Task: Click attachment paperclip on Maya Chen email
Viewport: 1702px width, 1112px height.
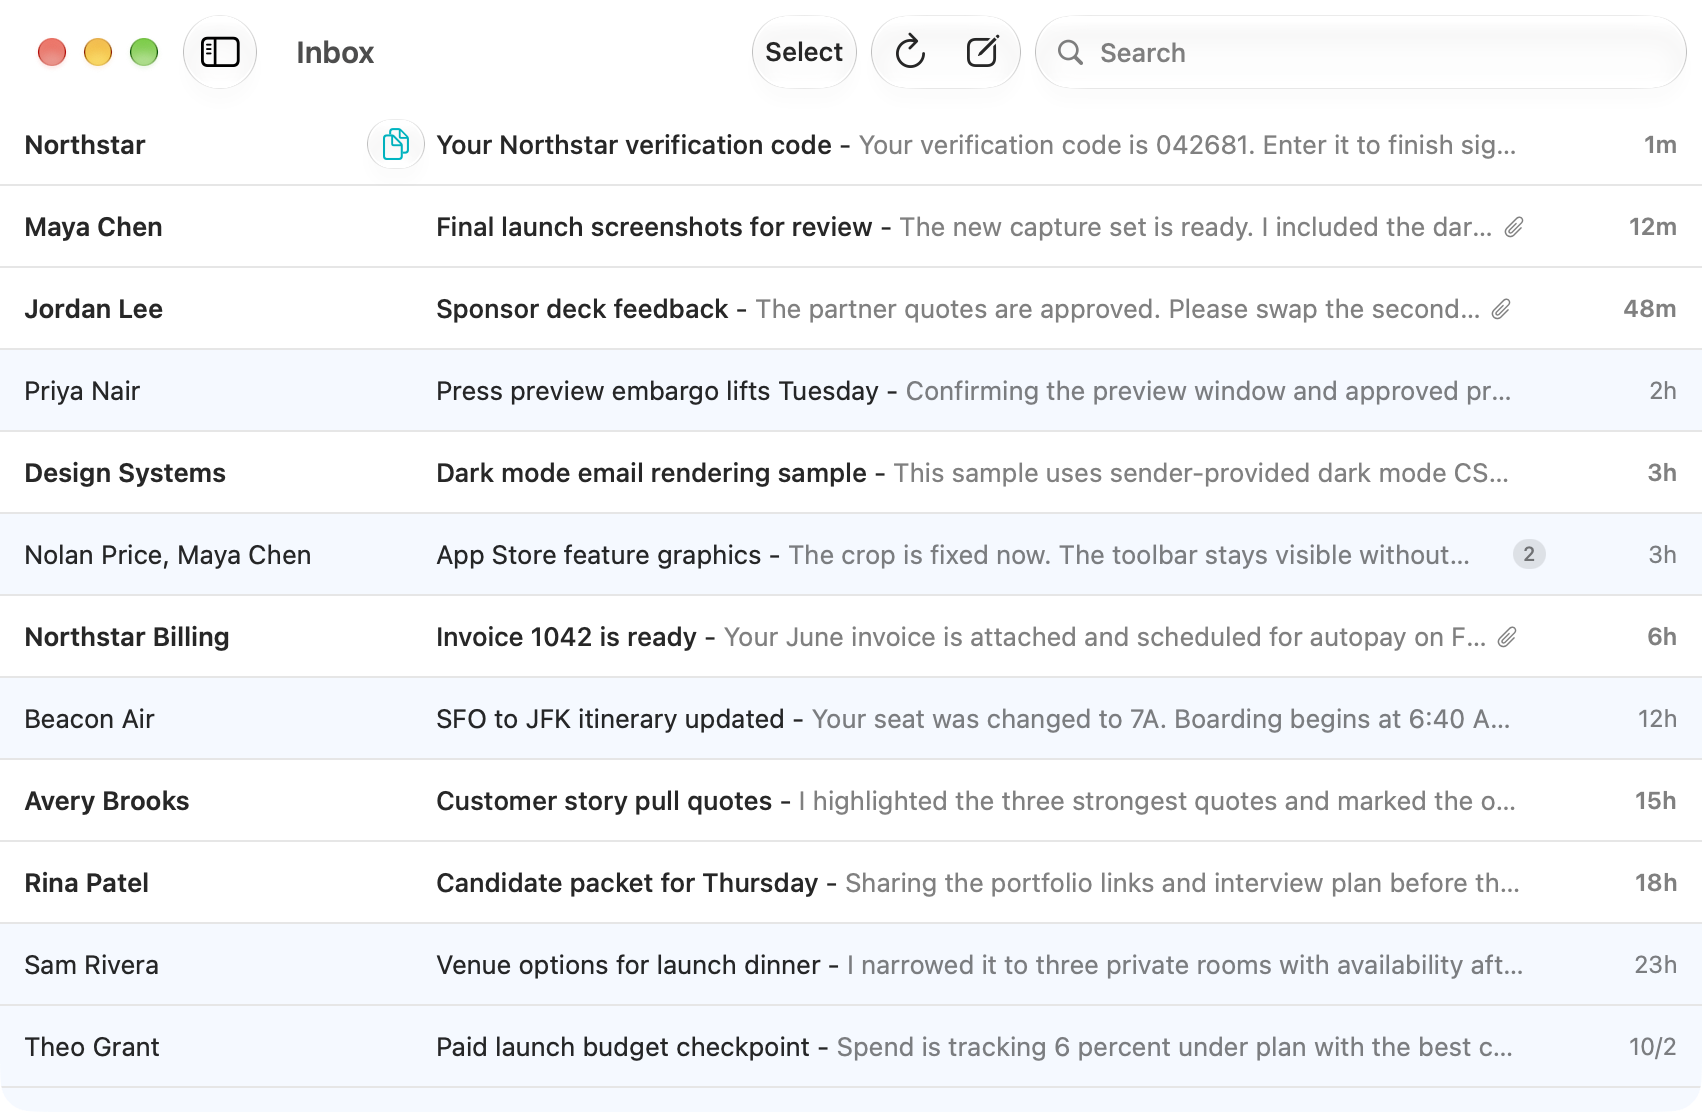Action: tap(1514, 227)
